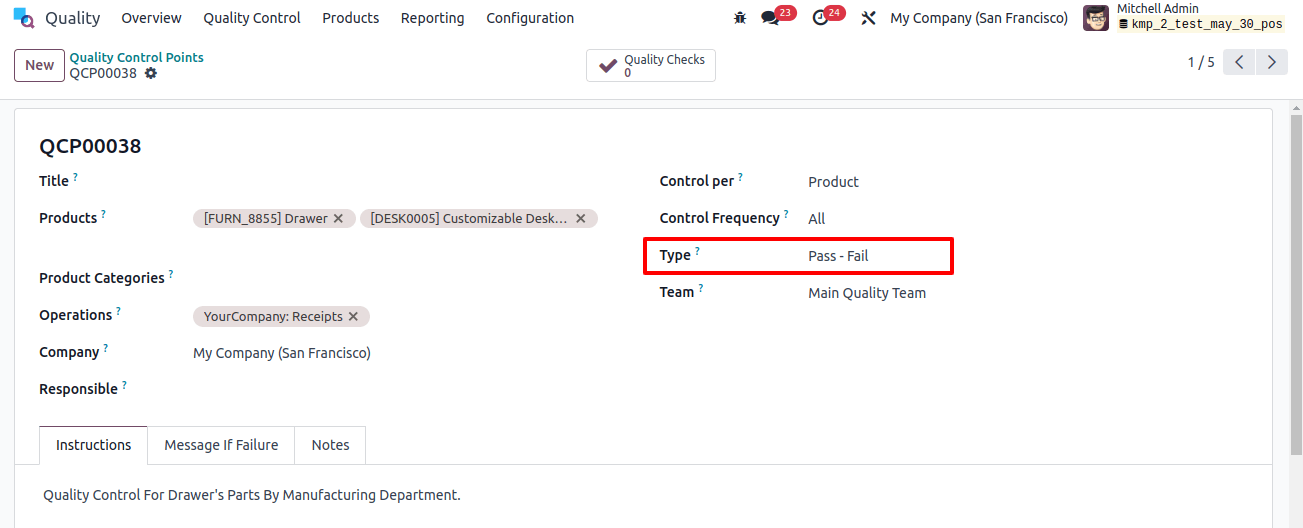Go back to Quality Control Points breadcrumb
This screenshot has width=1303, height=528.
[137, 57]
